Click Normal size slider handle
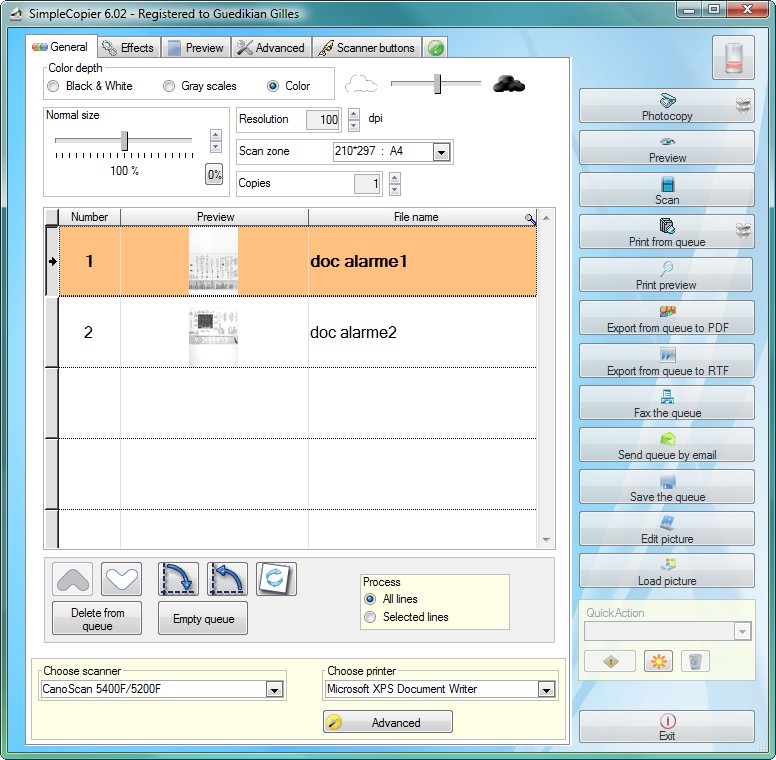The width and height of the screenshot is (776, 760). [125, 141]
